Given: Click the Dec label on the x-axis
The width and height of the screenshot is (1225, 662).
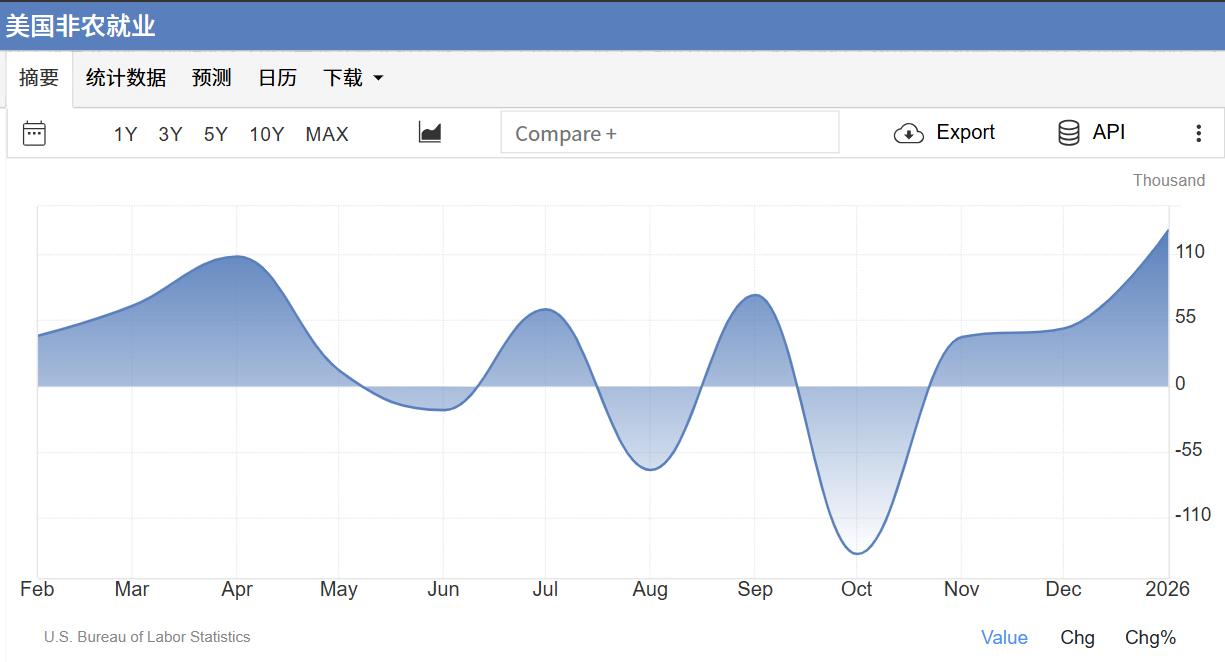Looking at the screenshot, I should [1063, 589].
